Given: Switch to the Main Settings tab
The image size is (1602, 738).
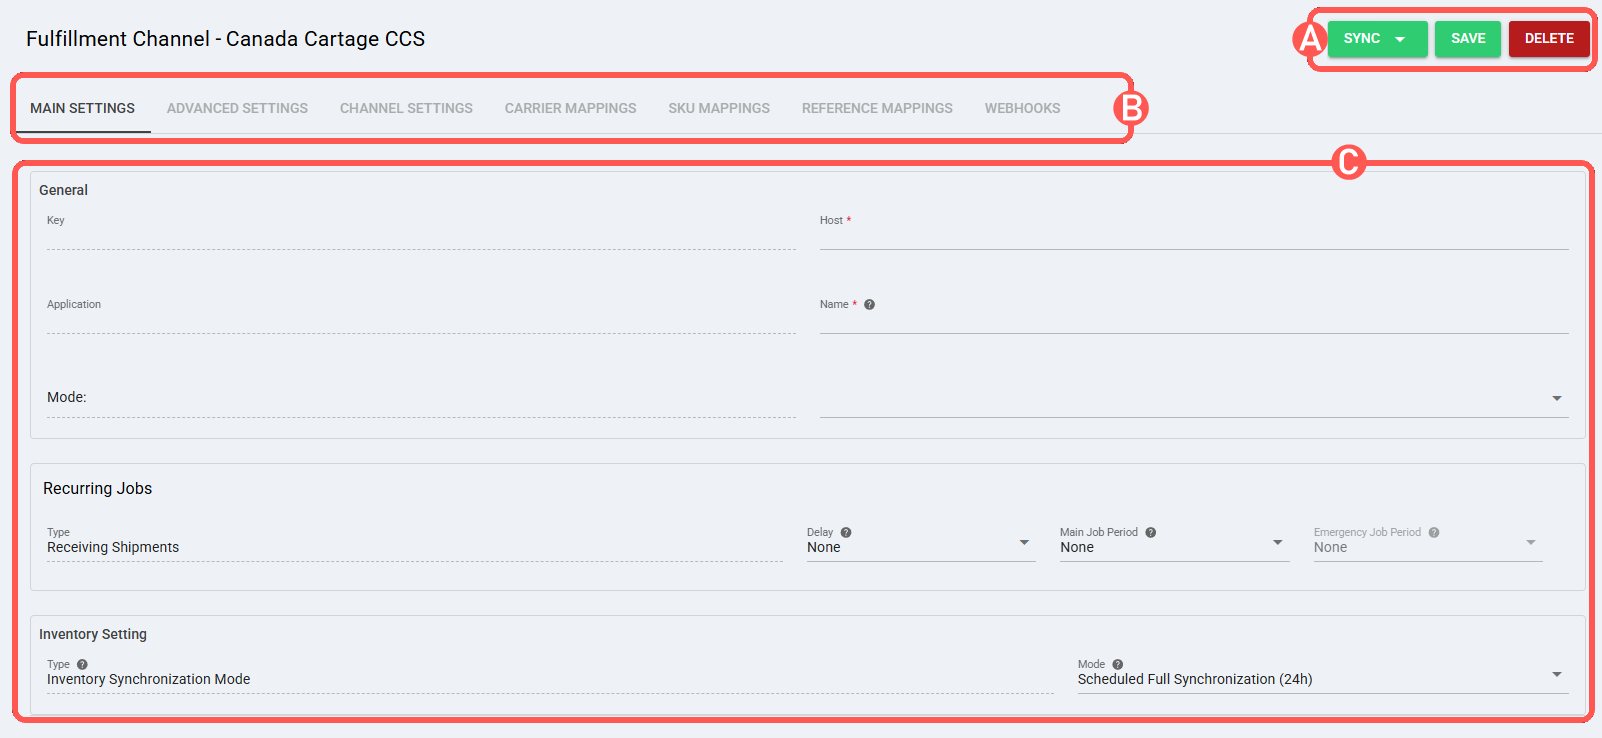Looking at the screenshot, I should point(82,108).
